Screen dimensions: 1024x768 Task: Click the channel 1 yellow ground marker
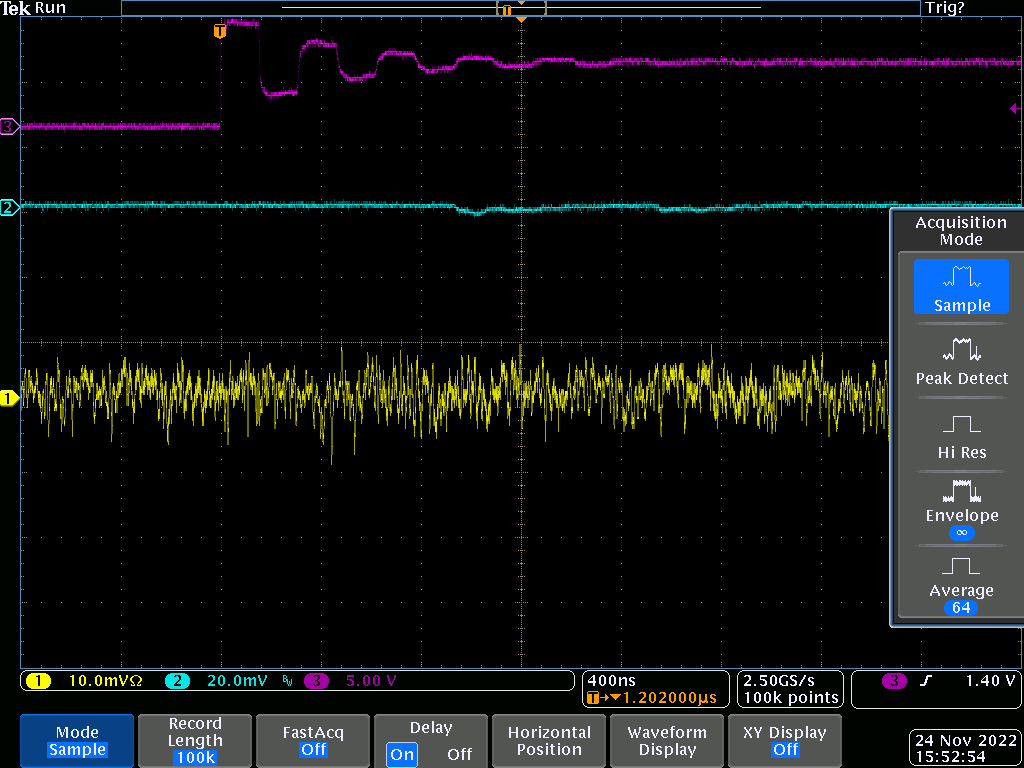pyautogui.click(x=9, y=399)
